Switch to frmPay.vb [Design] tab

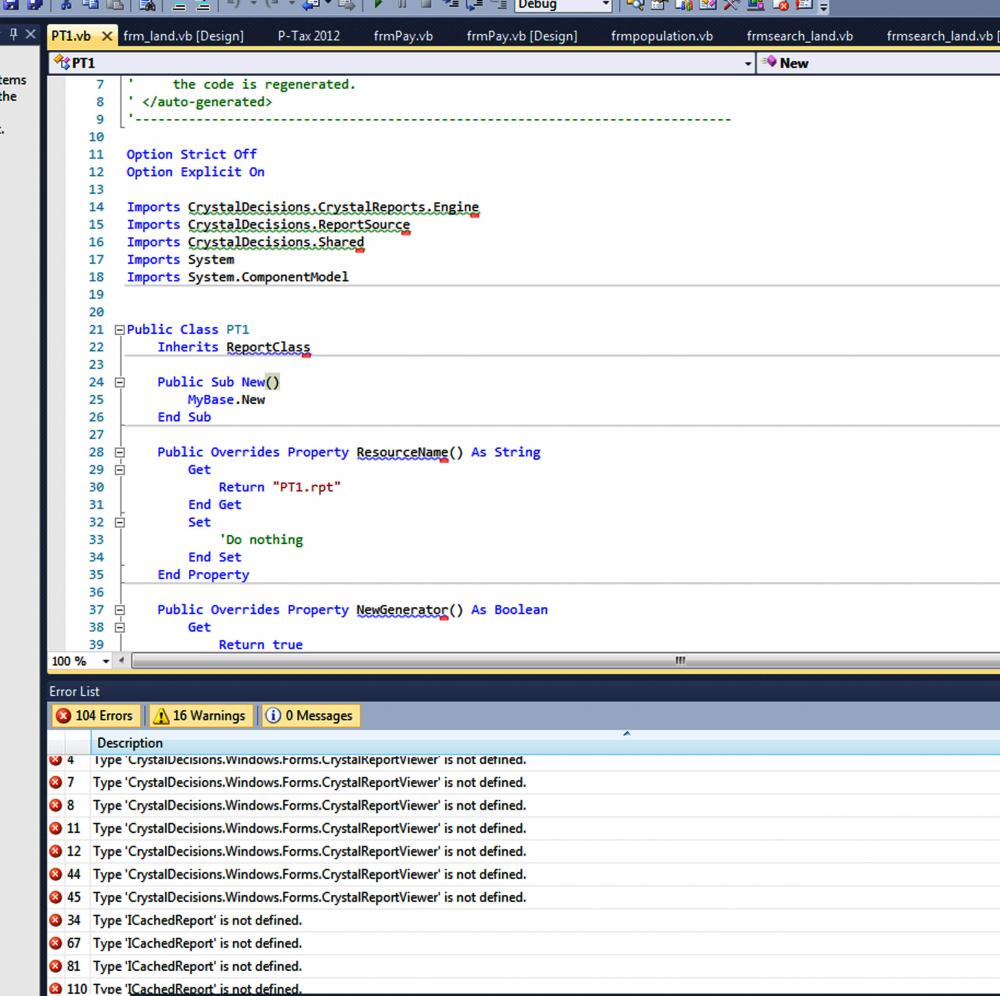(522, 36)
